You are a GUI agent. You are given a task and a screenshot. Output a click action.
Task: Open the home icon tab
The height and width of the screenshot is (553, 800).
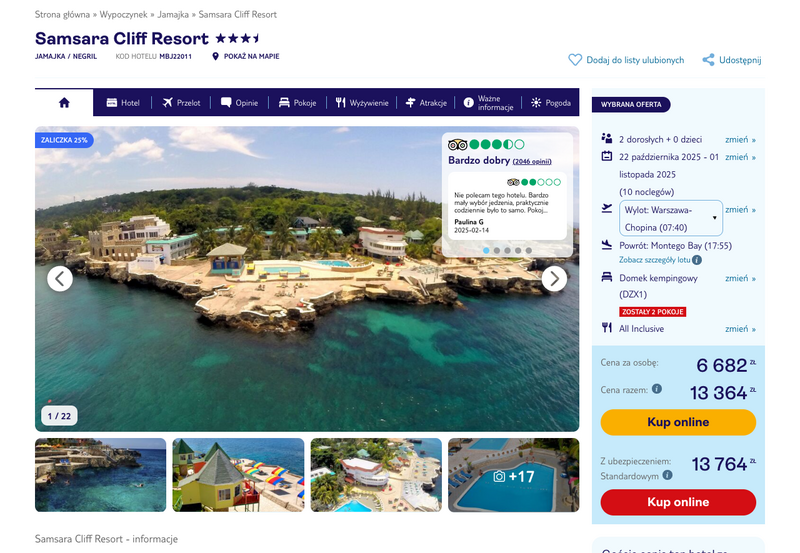point(64,103)
